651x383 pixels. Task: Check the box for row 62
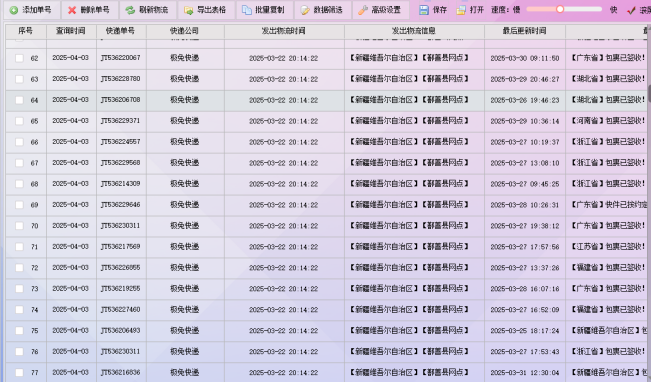19,58
